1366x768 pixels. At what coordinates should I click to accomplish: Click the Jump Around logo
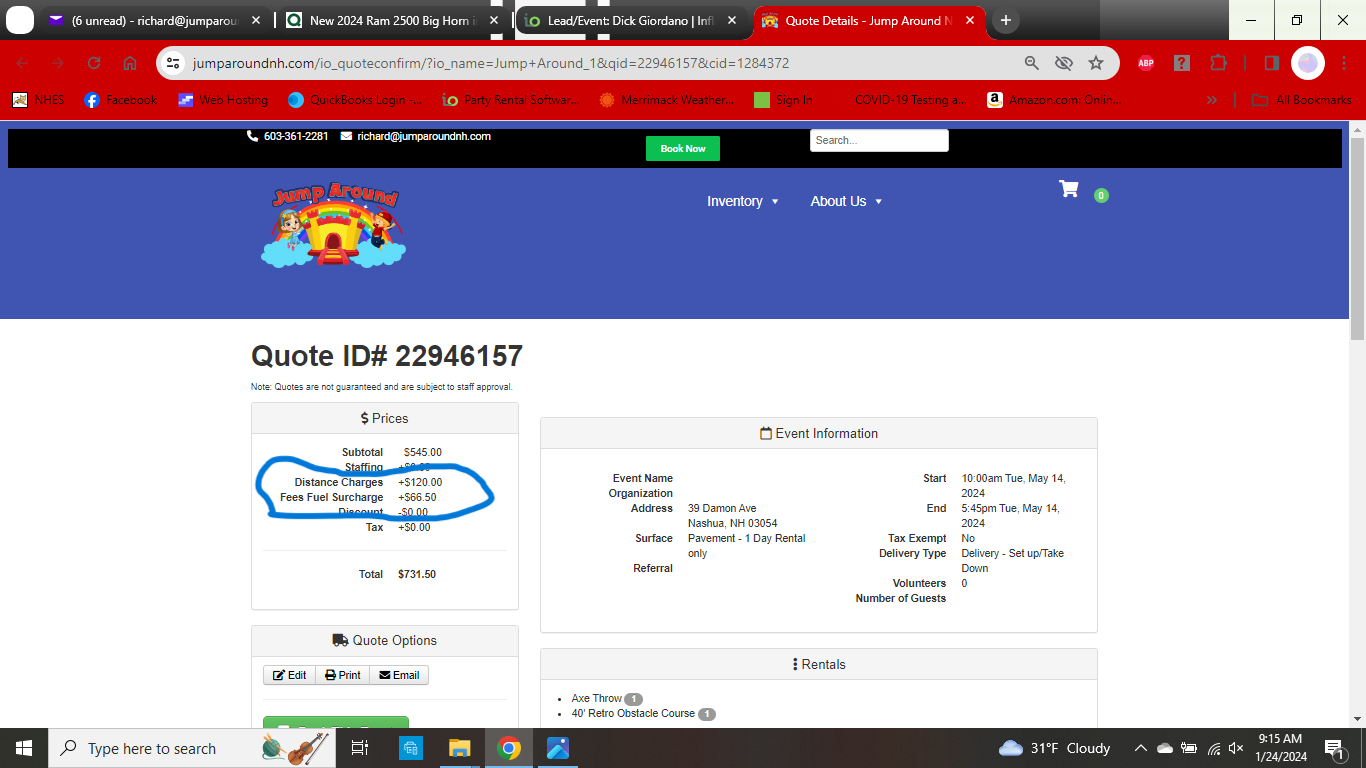(x=333, y=226)
